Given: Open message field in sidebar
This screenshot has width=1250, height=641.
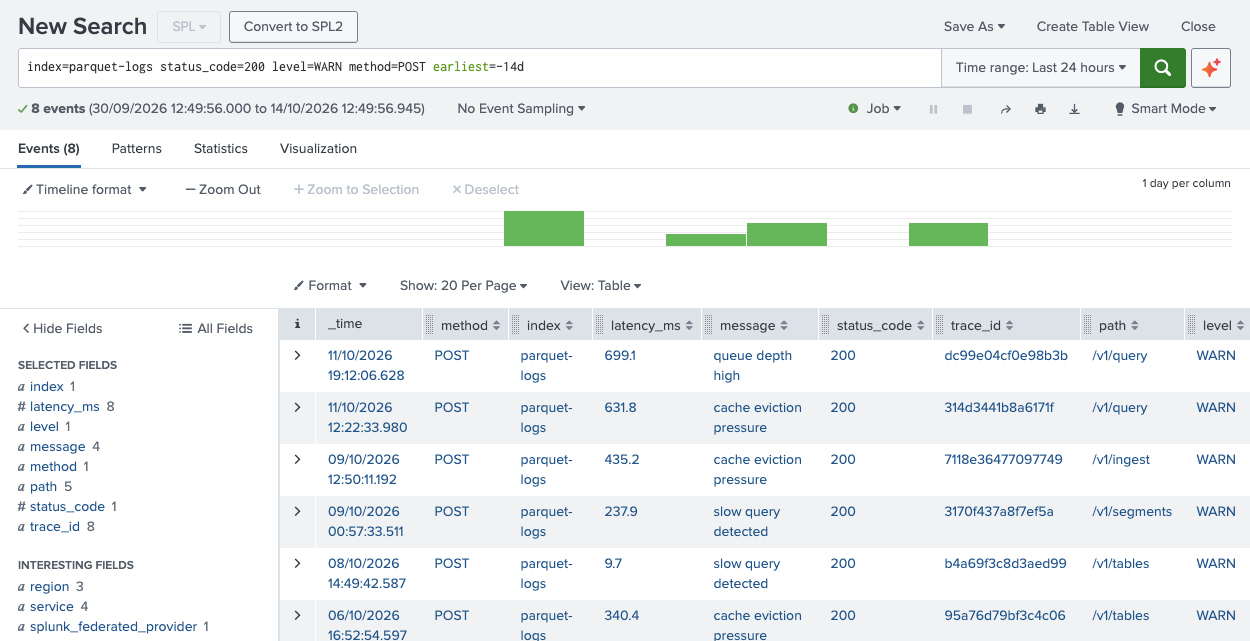Looking at the screenshot, I should [x=58, y=446].
